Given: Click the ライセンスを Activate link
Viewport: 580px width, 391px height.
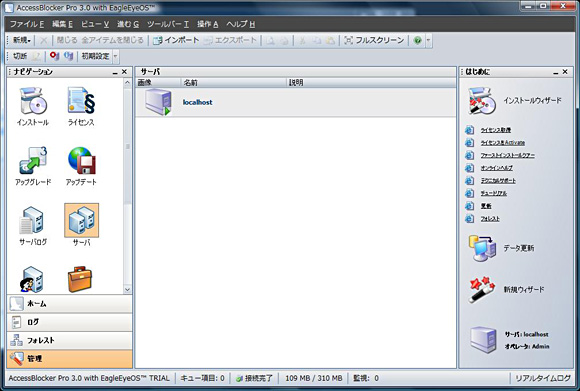Looking at the screenshot, I should 503,143.
